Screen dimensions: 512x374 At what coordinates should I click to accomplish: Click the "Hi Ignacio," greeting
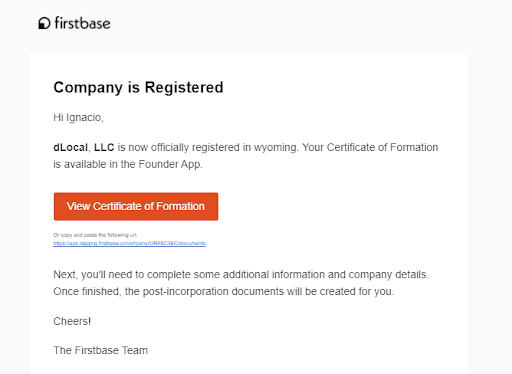click(79, 118)
